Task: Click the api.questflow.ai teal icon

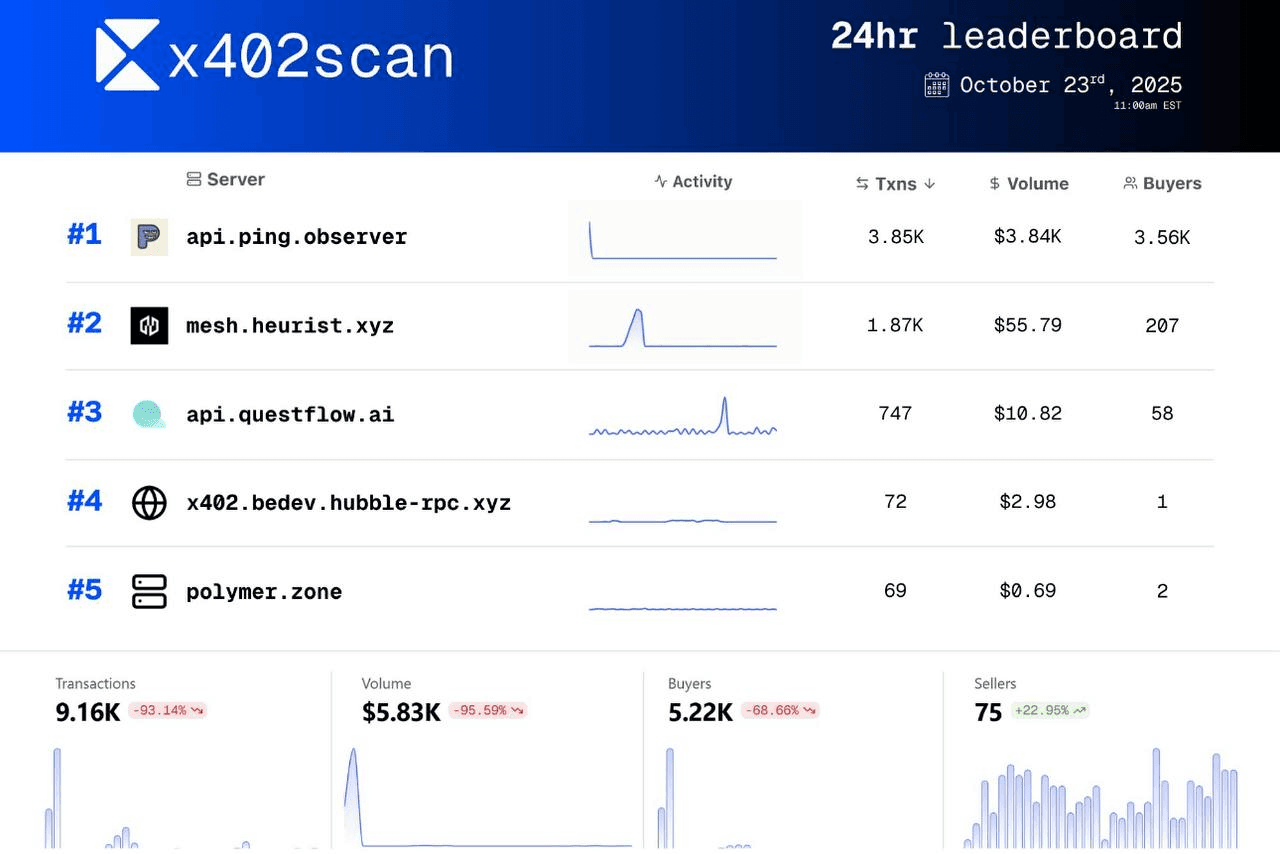Action: click(x=149, y=414)
